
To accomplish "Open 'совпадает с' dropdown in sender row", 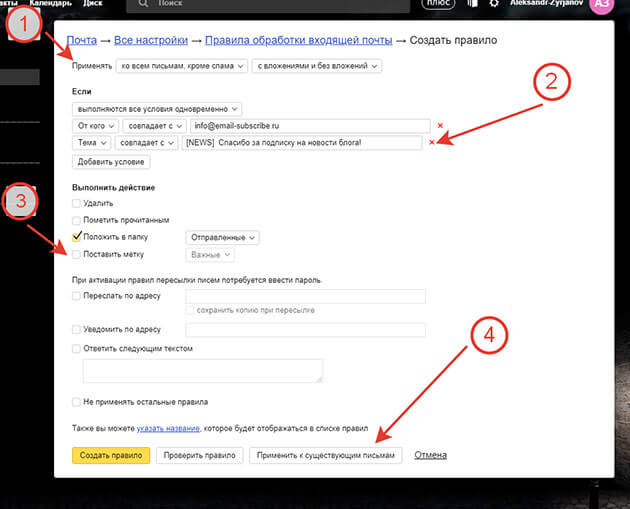I will [x=155, y=126].
